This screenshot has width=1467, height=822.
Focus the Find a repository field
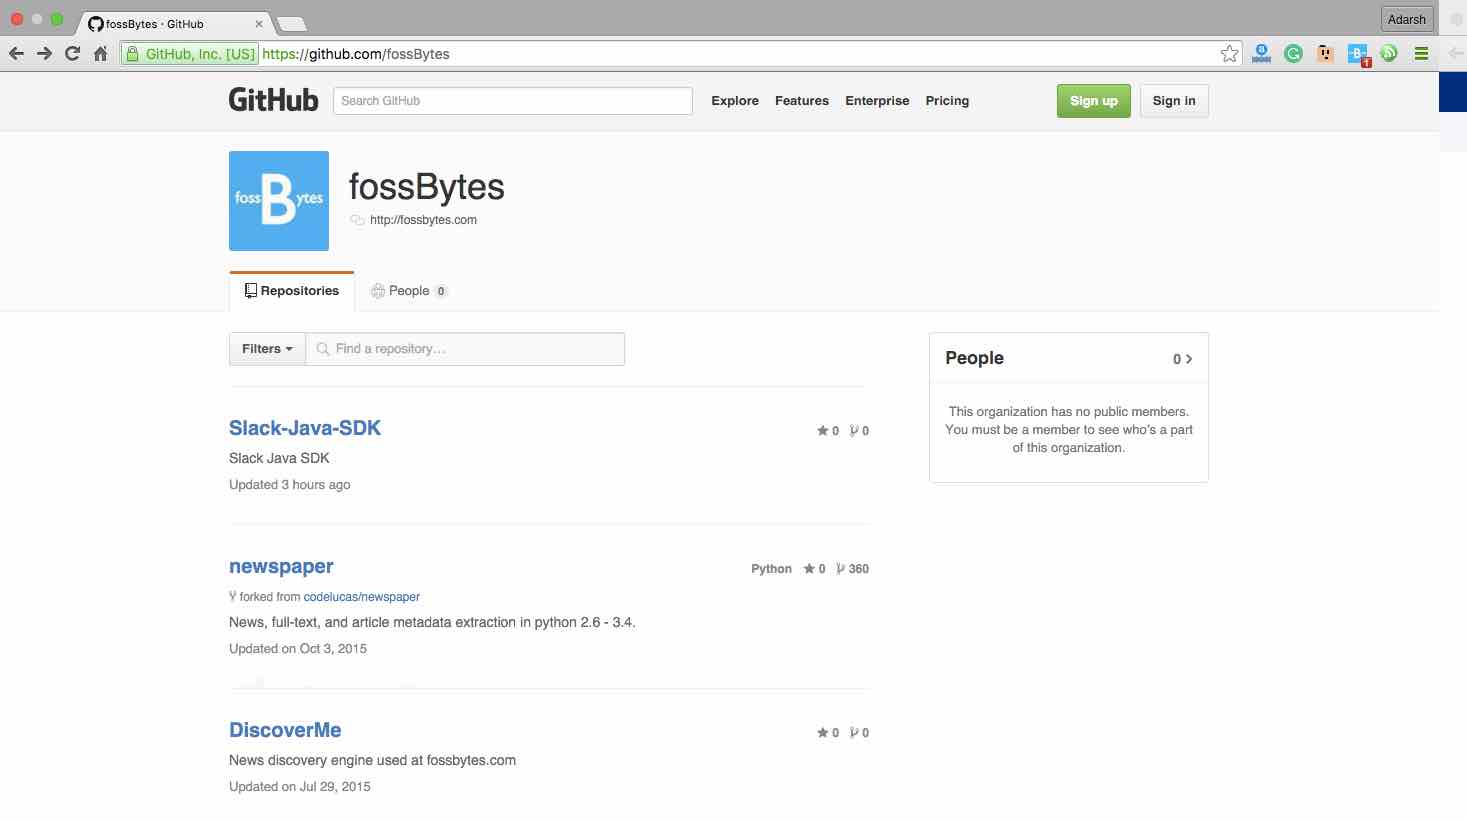tap(465, 349)
